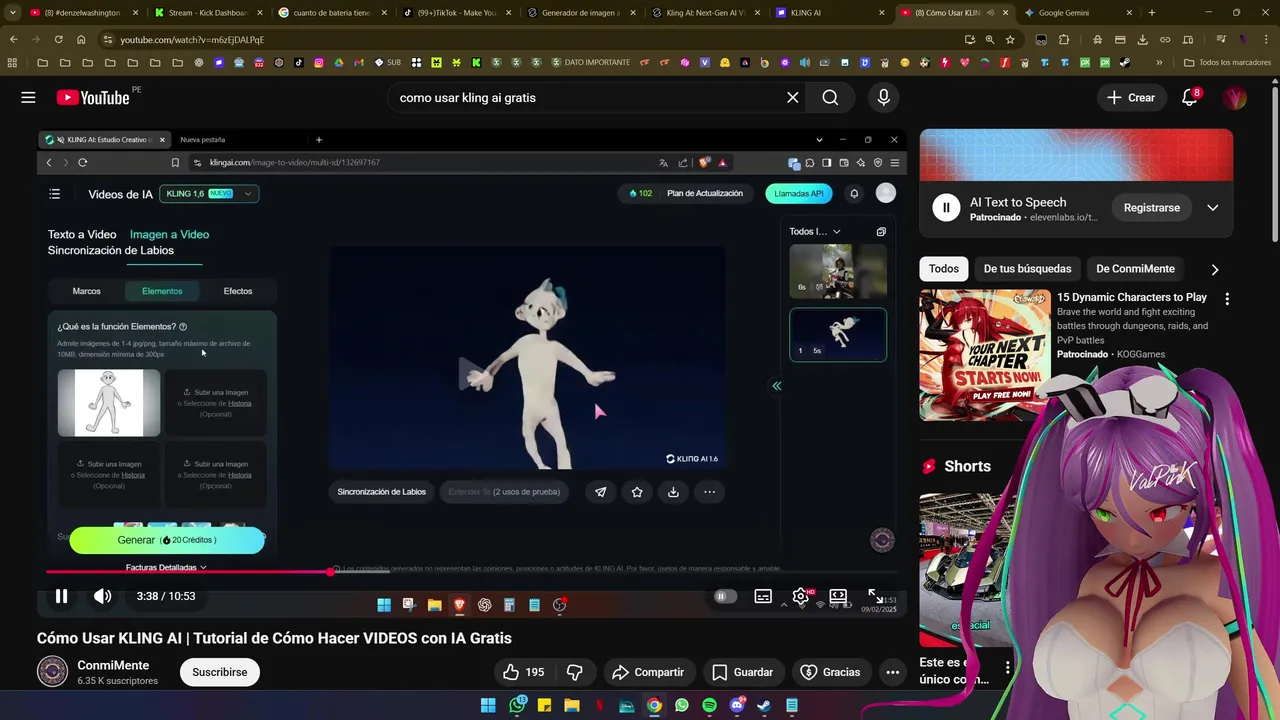Open Spotify from the taskbar

click(x=709, y=705)
